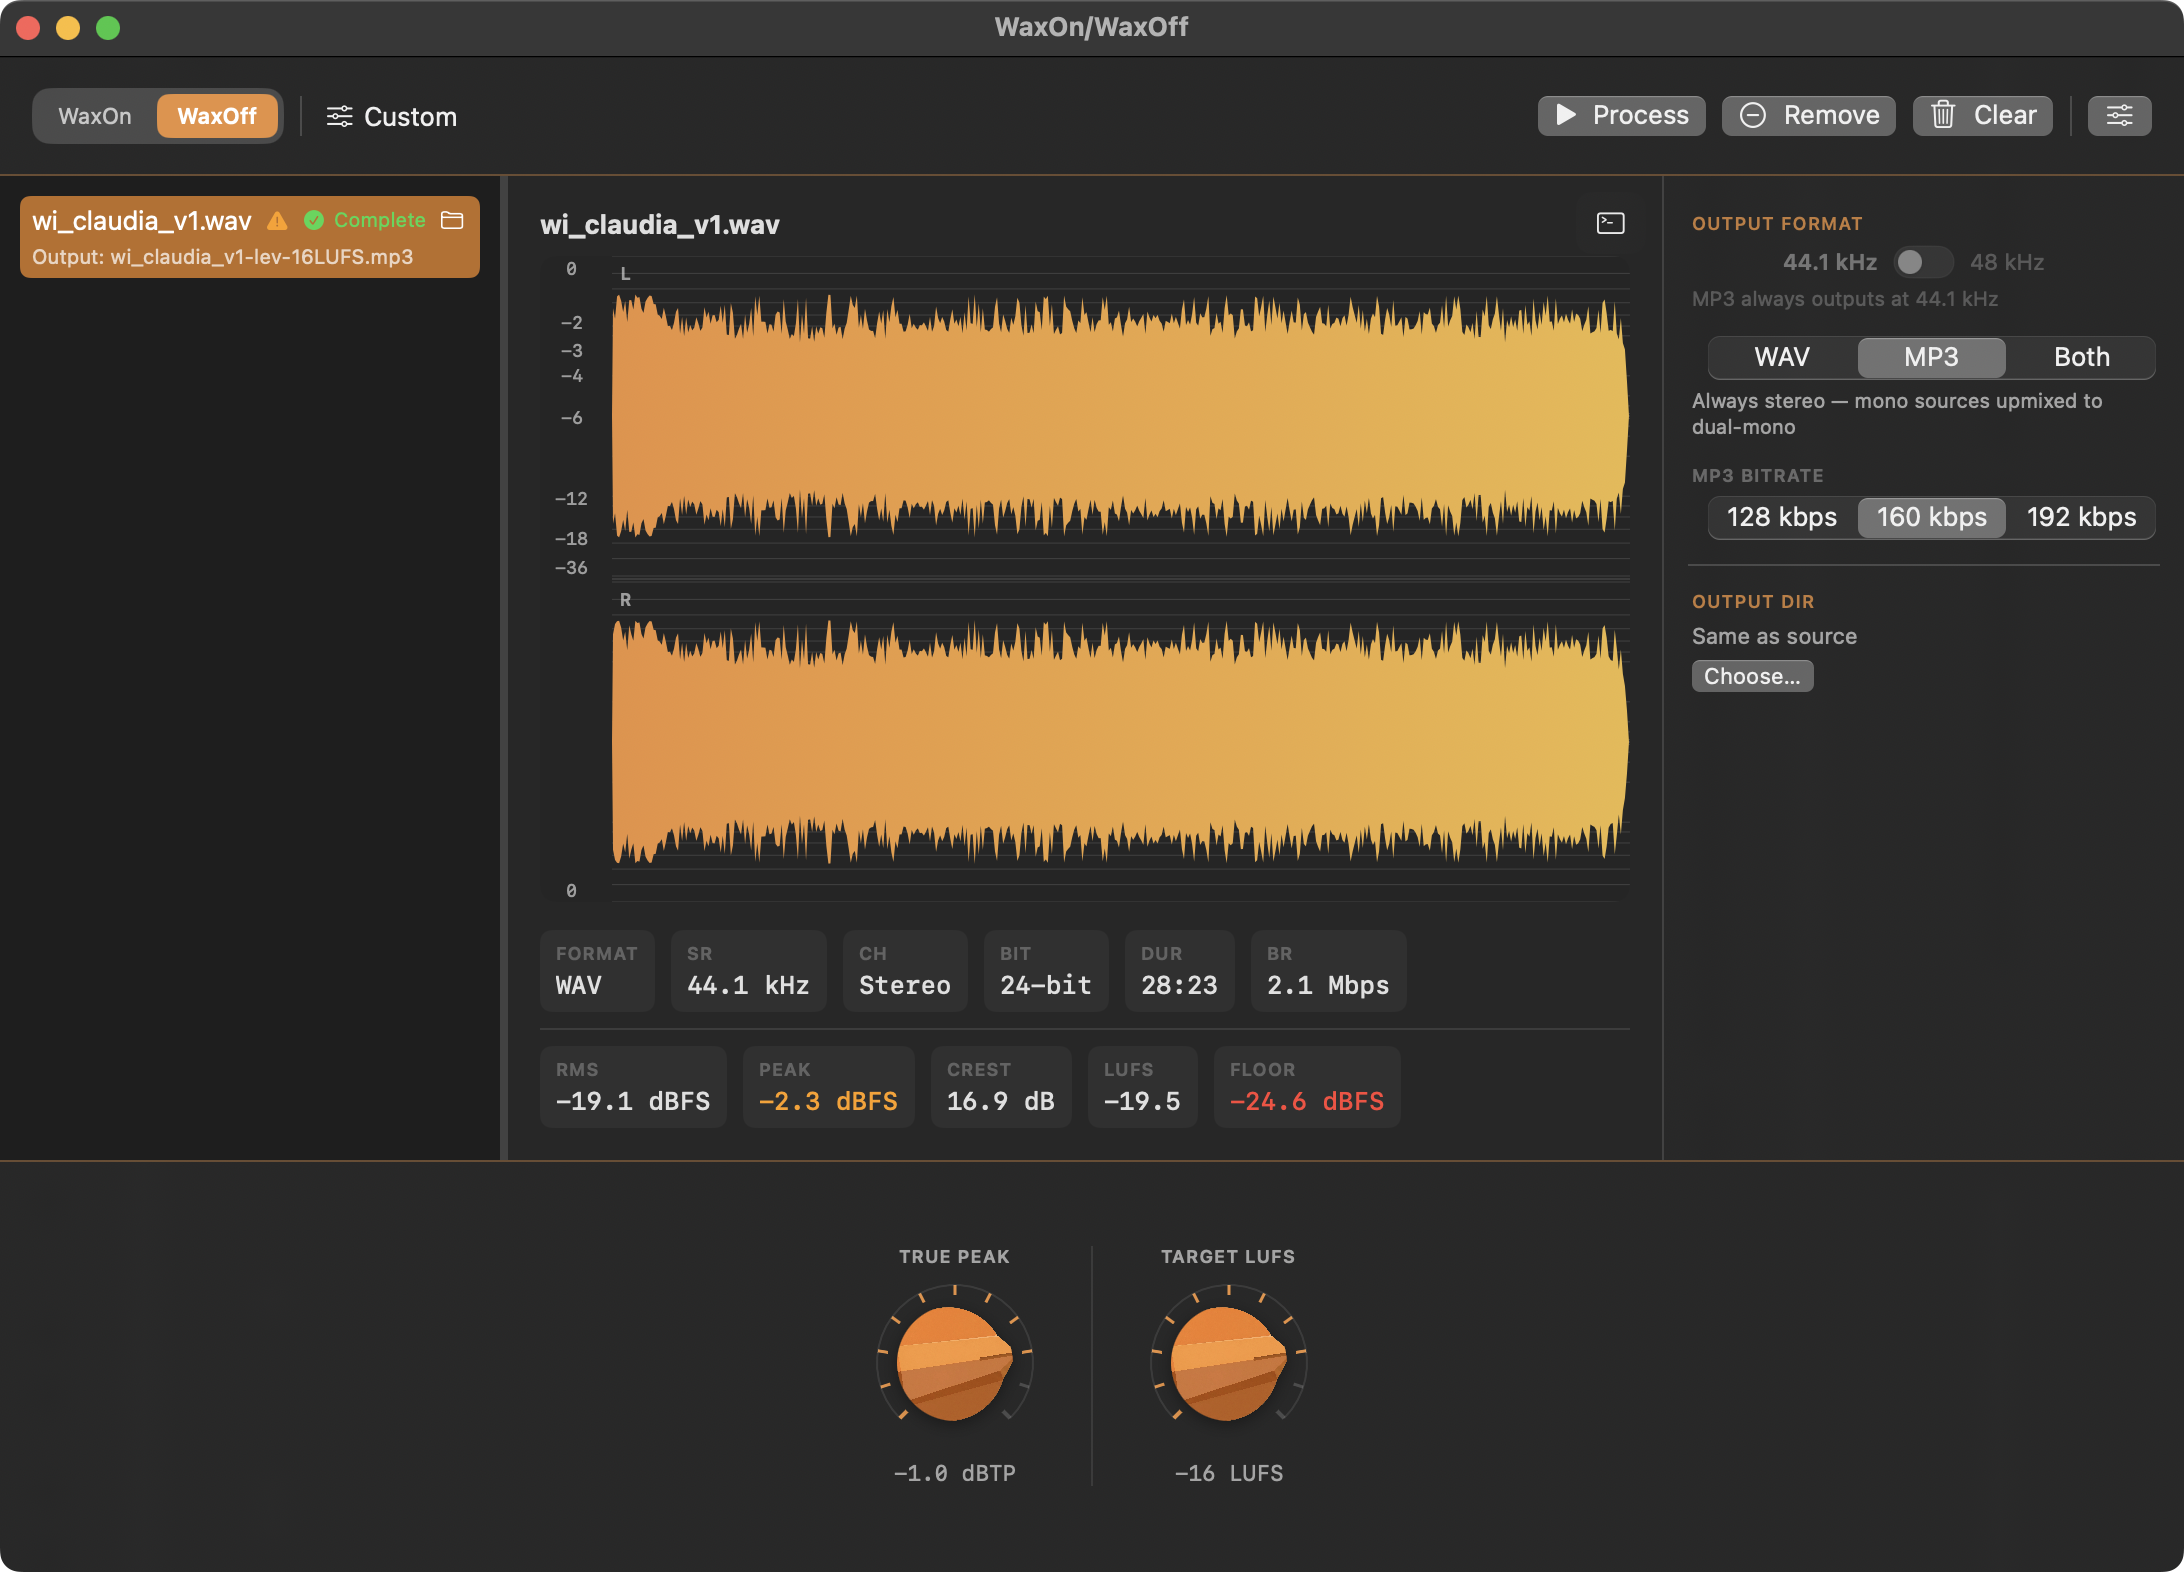Click the DUR 28:23 info tile
This screenshot has width=2184, height=1572.
(x=1179, y=970)
